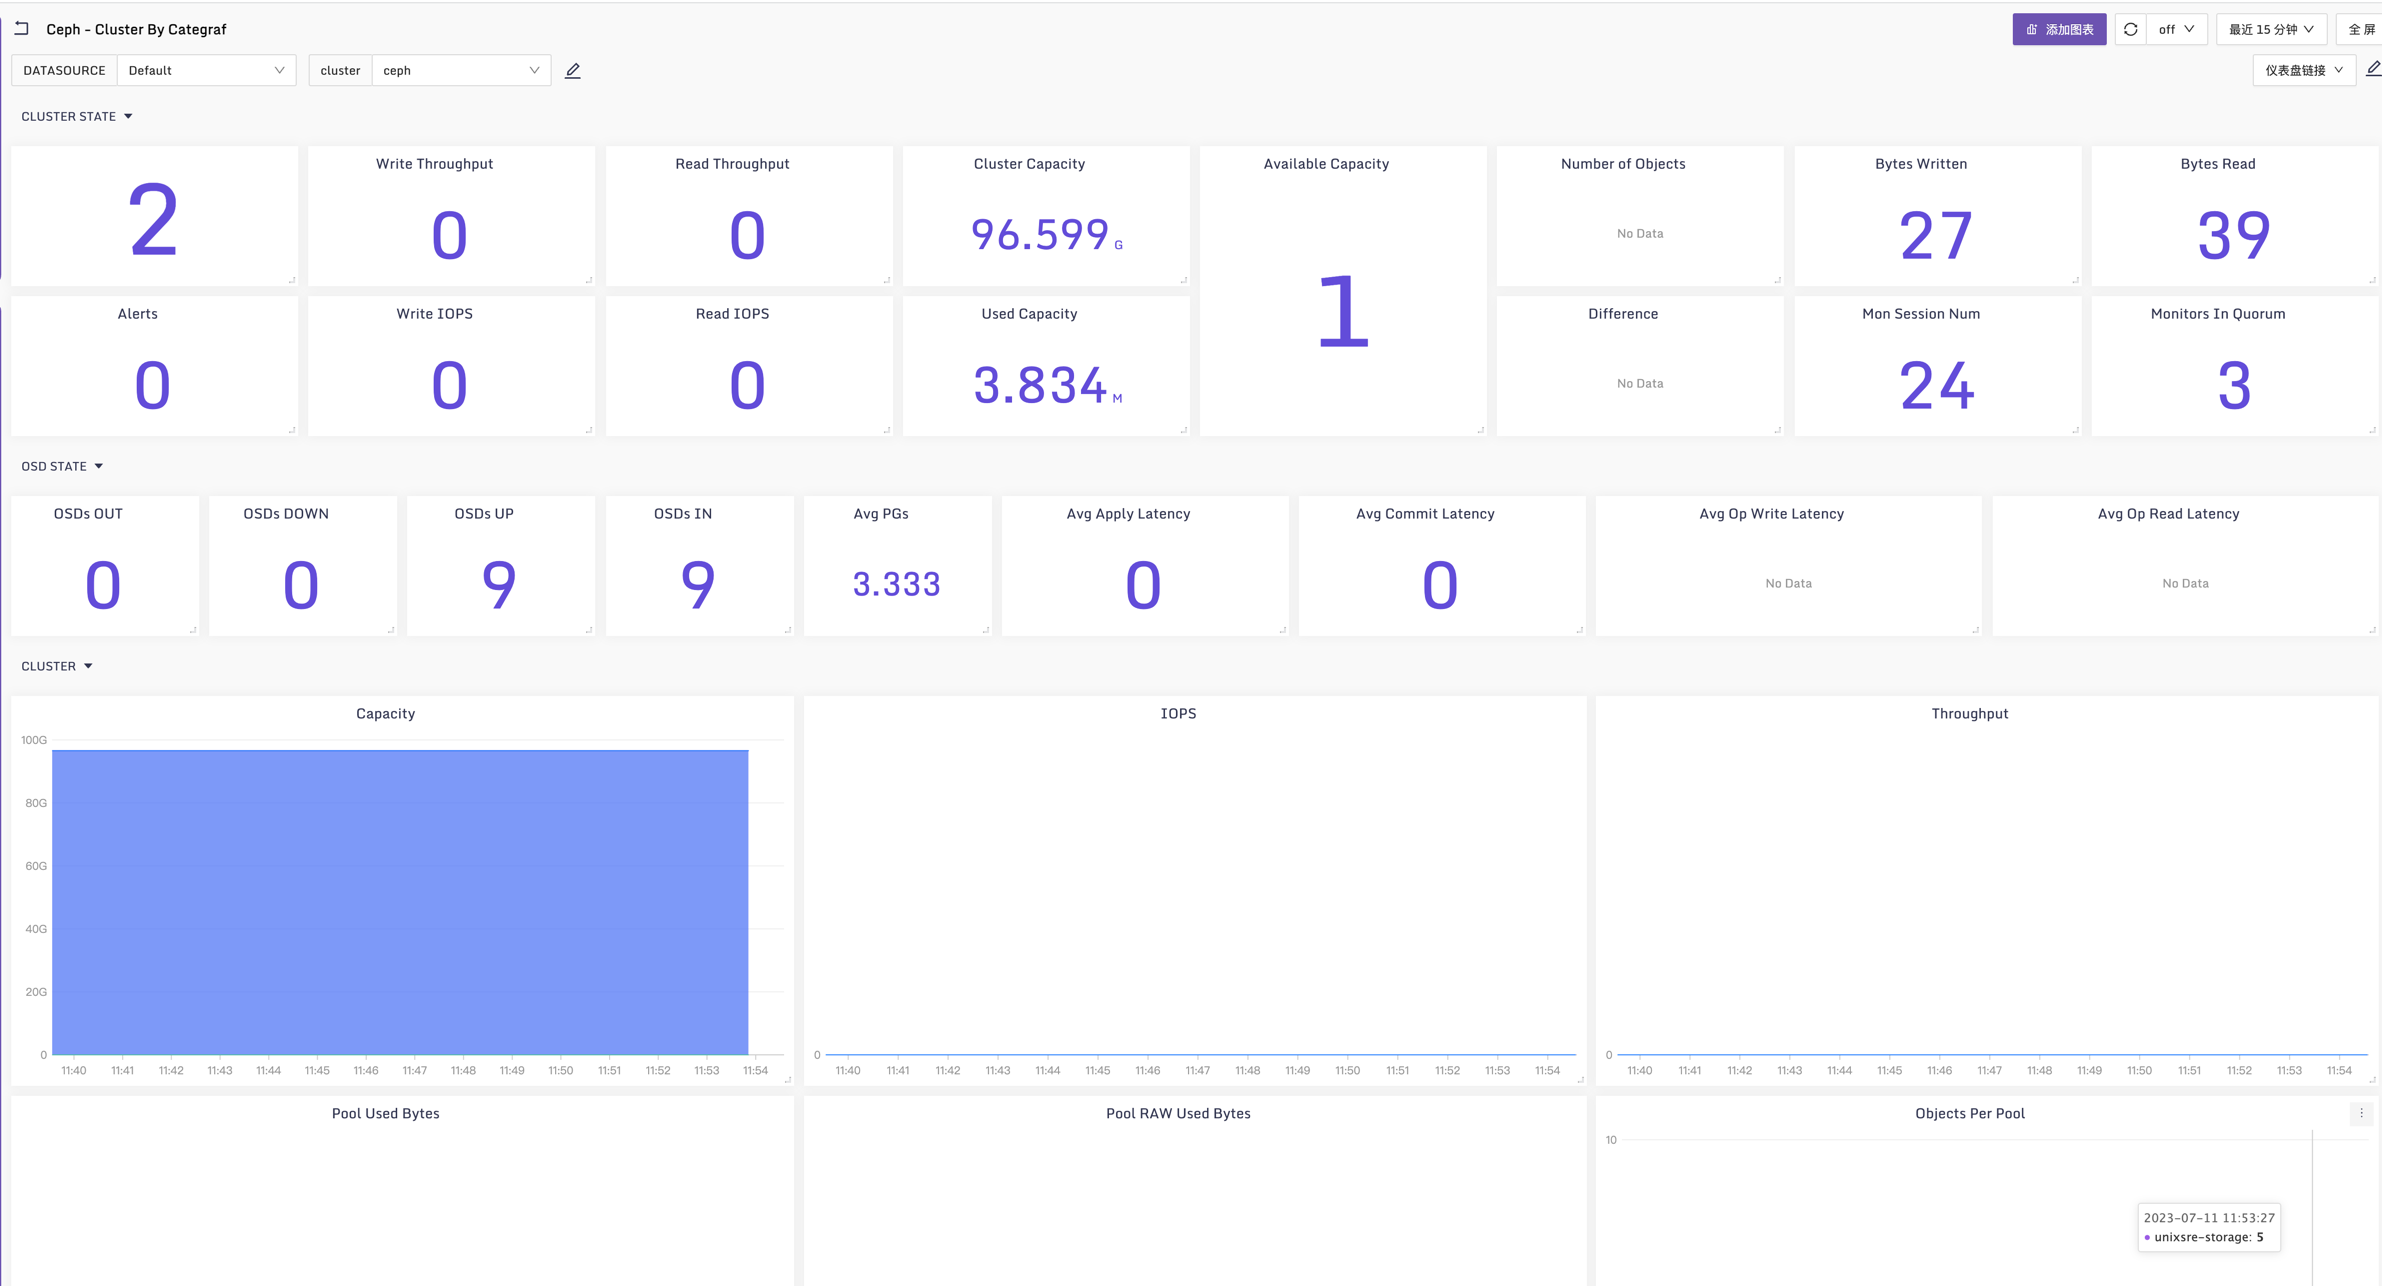The width and height of the screenshot is (2382, 1286).
Task: Open the 最近 15 分钟 time range selector
Action: click(2271, 30)
